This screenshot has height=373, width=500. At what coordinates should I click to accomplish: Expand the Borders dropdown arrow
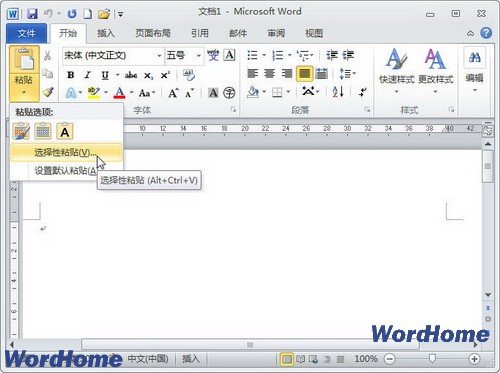(x=288, y=92)
